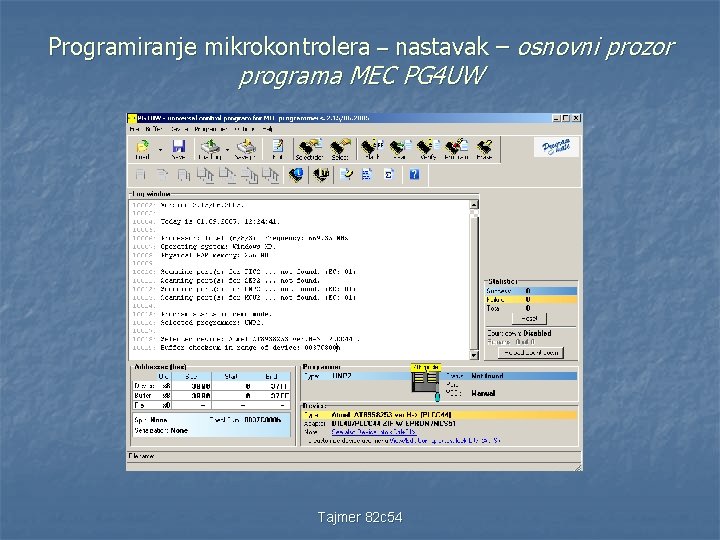The image size is (720, 540).
Task: Click the Reset button in Statistics
Action: pyautogui.click(x=529, y=318)
